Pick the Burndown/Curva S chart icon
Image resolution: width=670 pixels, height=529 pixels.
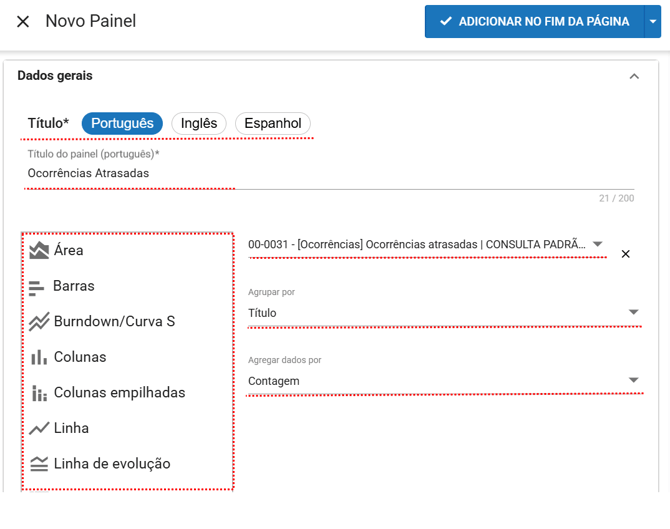point(39,322)
